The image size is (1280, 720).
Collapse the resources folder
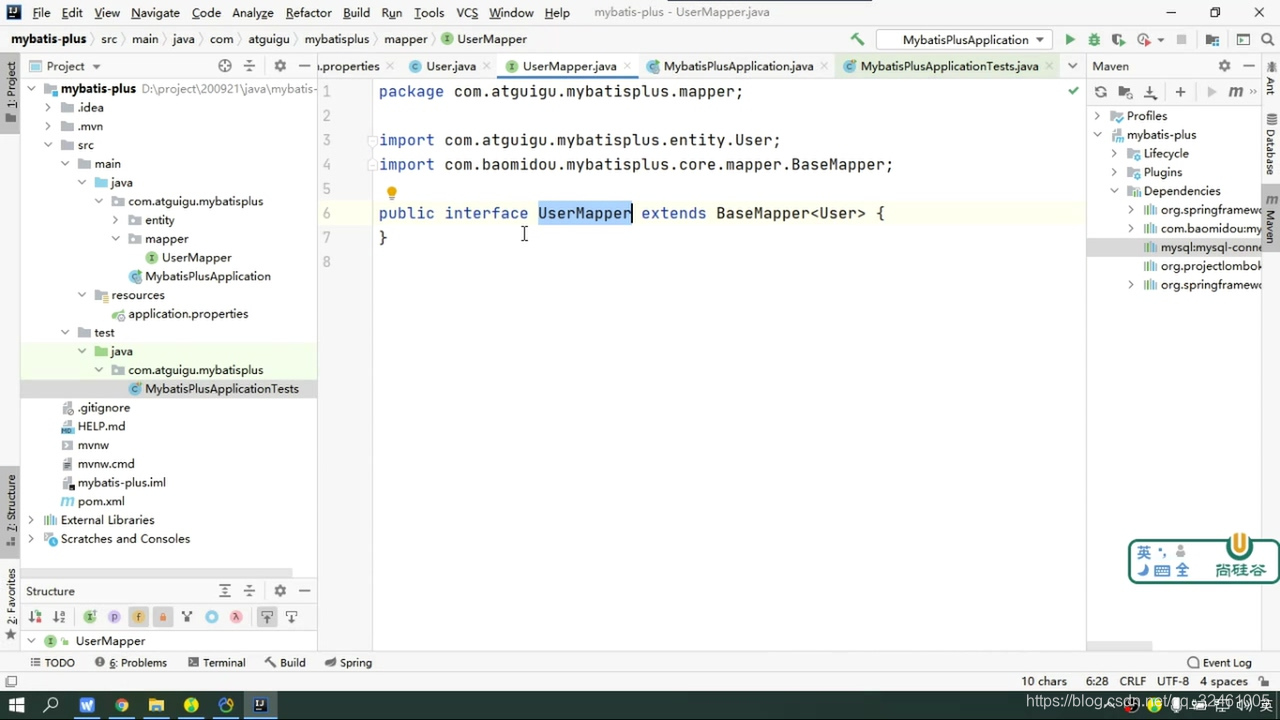click(82, 295)
